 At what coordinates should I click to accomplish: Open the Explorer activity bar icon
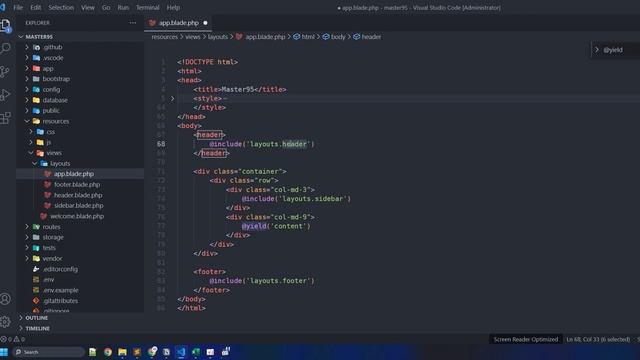(x=6, y=25)
